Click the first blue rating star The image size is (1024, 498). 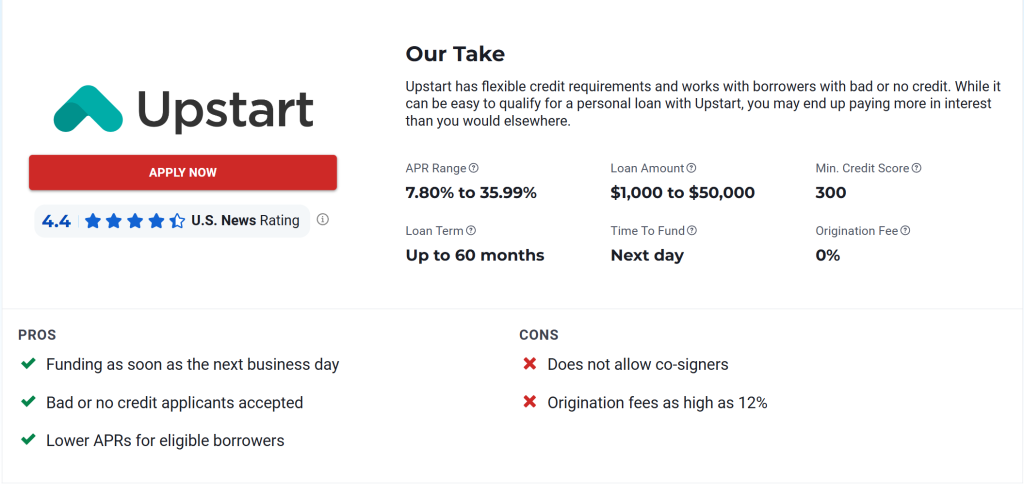coord(93,221)
